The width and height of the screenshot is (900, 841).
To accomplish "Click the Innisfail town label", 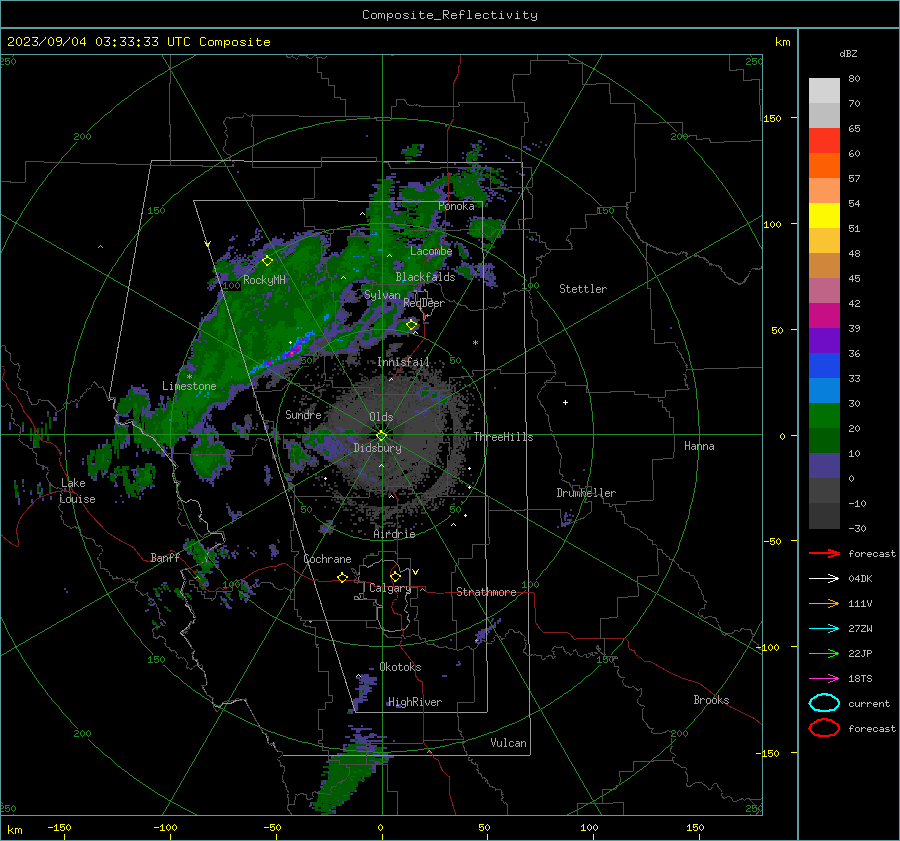I will (403, 362).
